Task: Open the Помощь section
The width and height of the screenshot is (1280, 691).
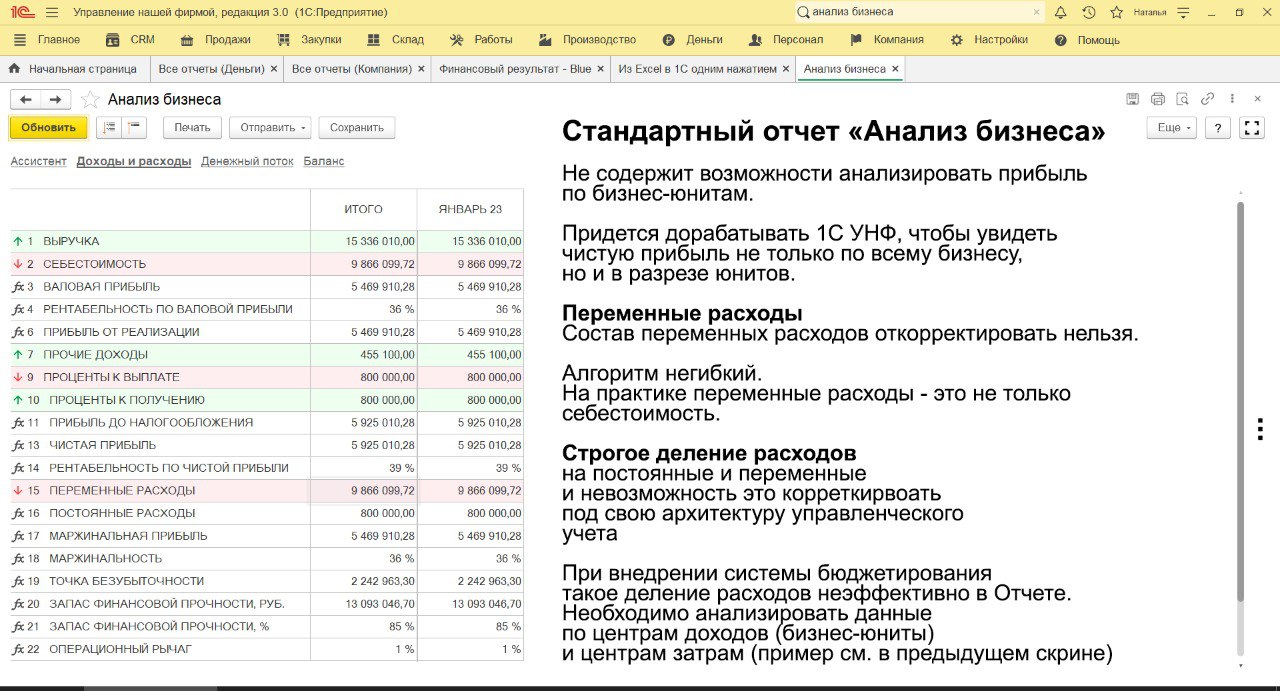Action: click(x=1087, y=40)
